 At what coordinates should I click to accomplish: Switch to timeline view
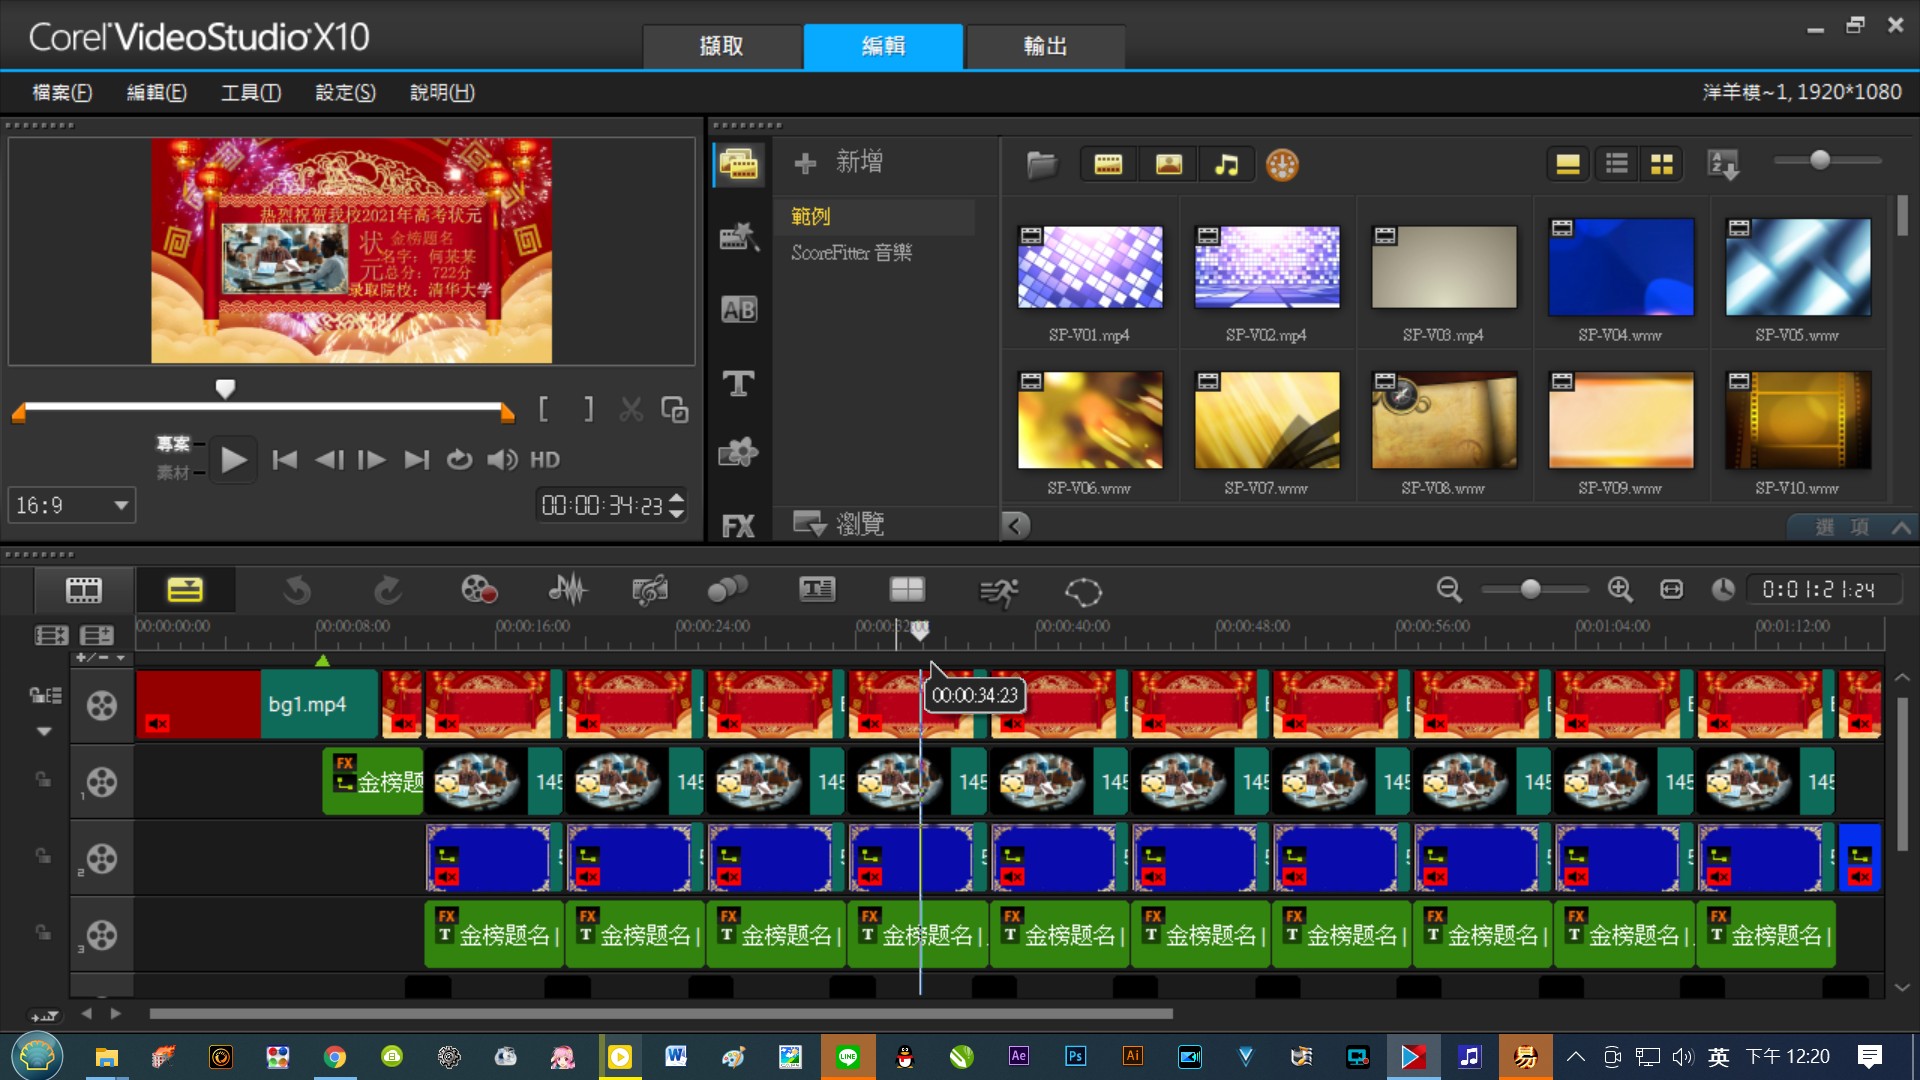click(x=185, y=590)
